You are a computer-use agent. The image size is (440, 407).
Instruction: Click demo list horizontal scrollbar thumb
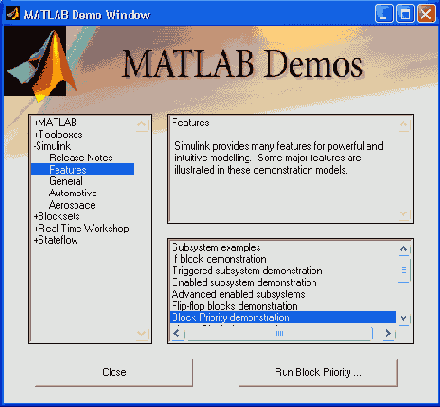(x=279, y=334)
